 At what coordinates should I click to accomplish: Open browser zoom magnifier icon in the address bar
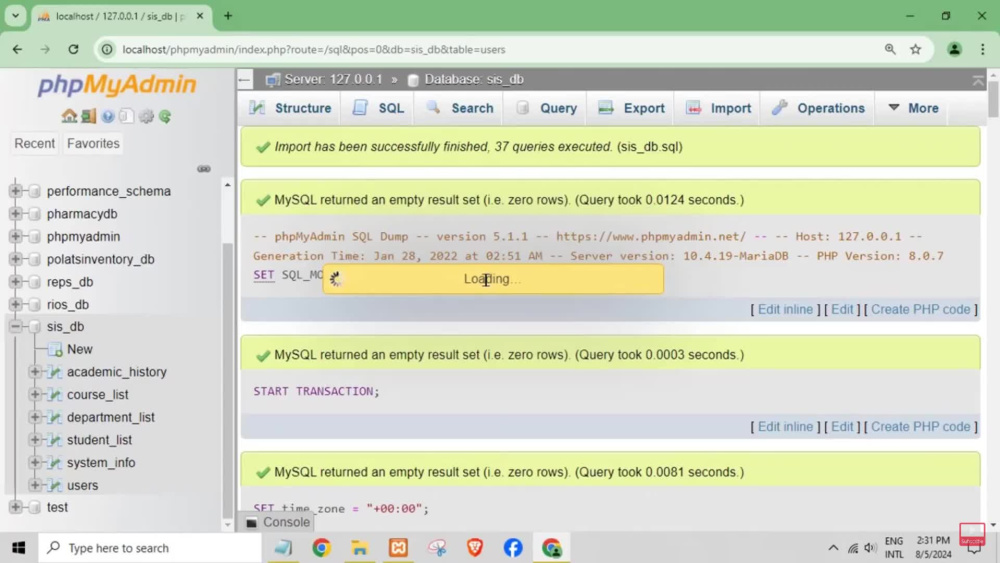pos(890,49)
